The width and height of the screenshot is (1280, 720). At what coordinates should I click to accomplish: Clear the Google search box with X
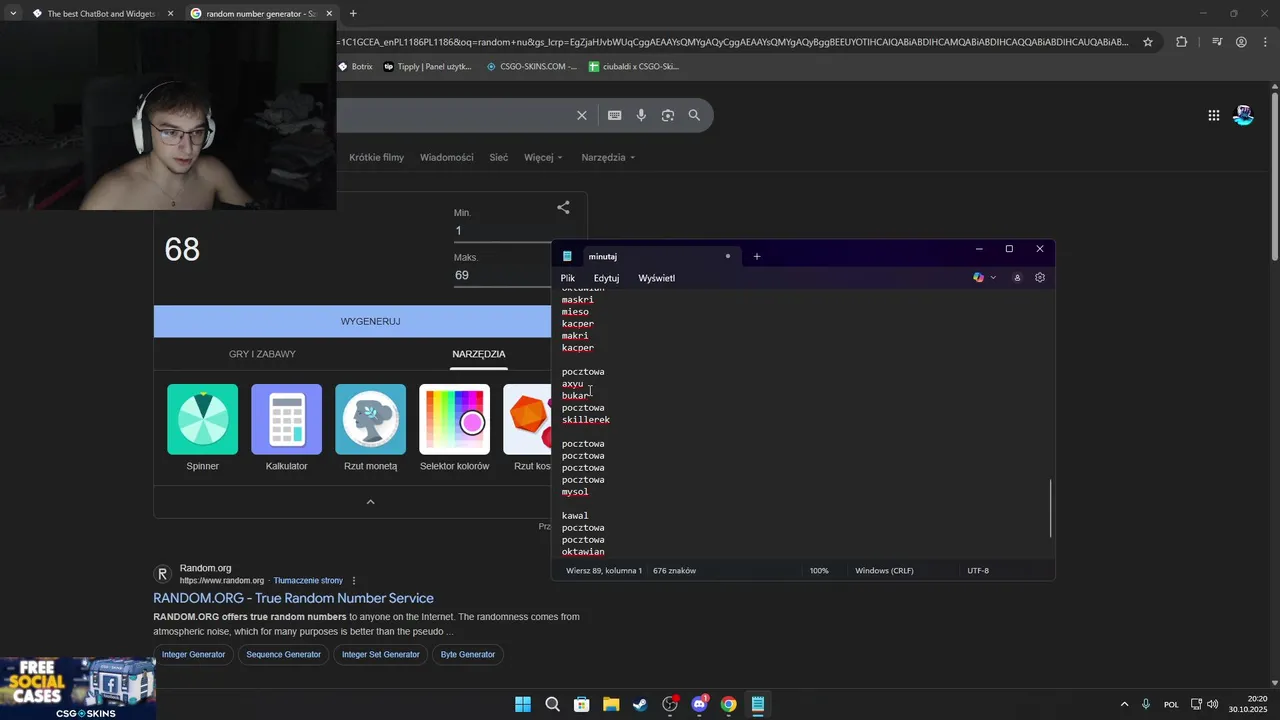pyautogui.click(x=582, y=115)
